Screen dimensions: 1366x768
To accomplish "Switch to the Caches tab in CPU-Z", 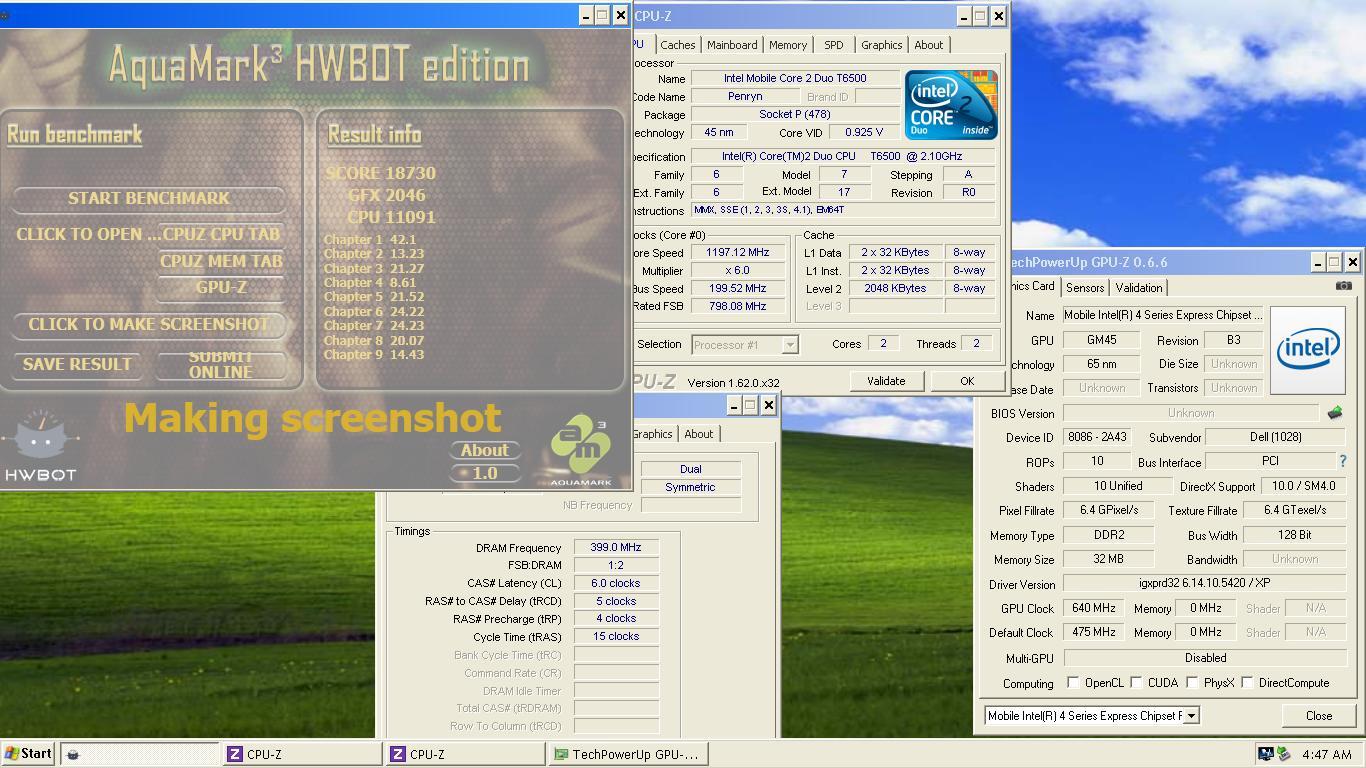I will pyautogui.click(x=677, y=45).
